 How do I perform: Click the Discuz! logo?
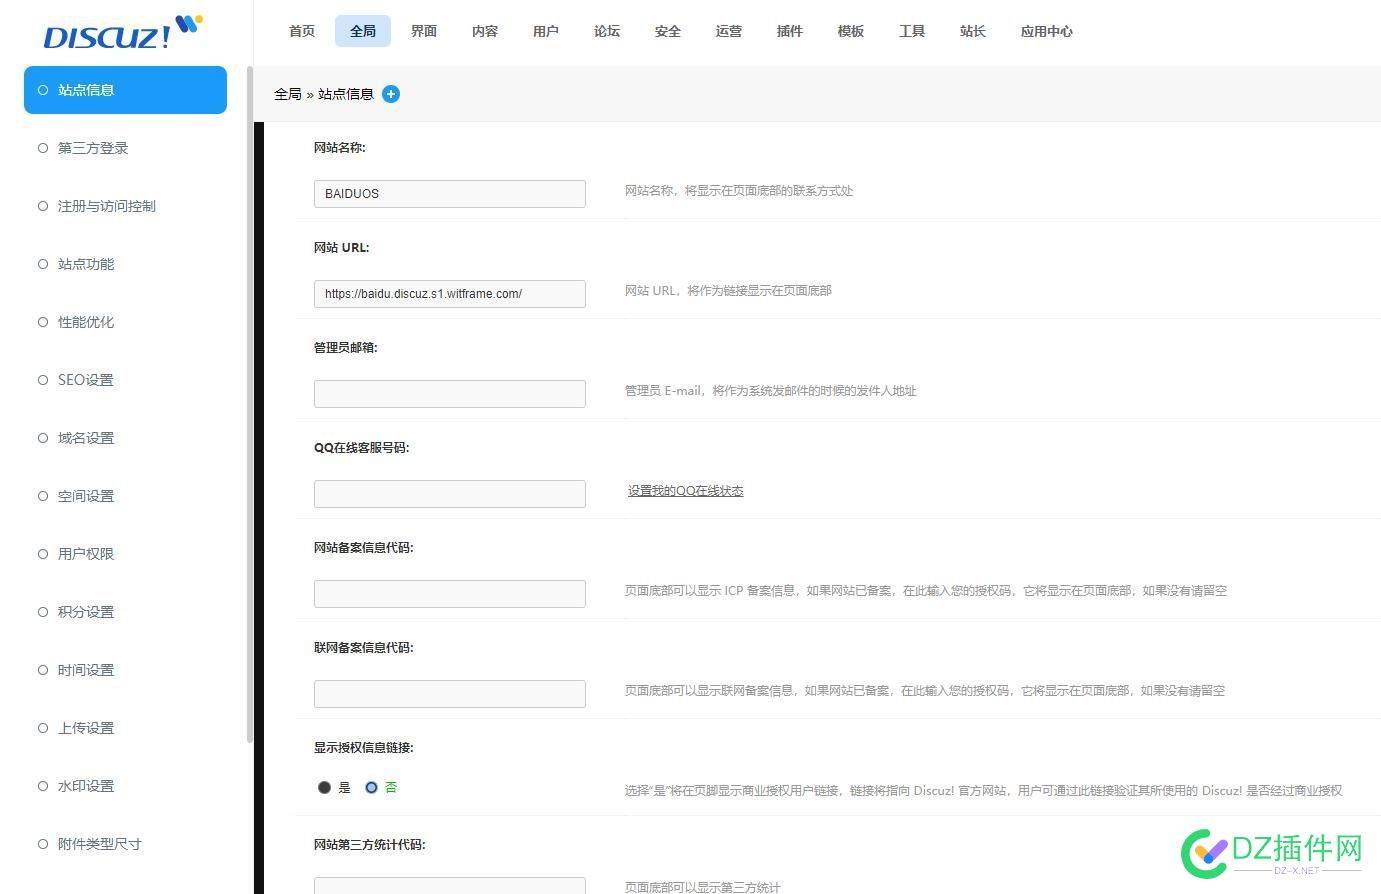(123, 32)
